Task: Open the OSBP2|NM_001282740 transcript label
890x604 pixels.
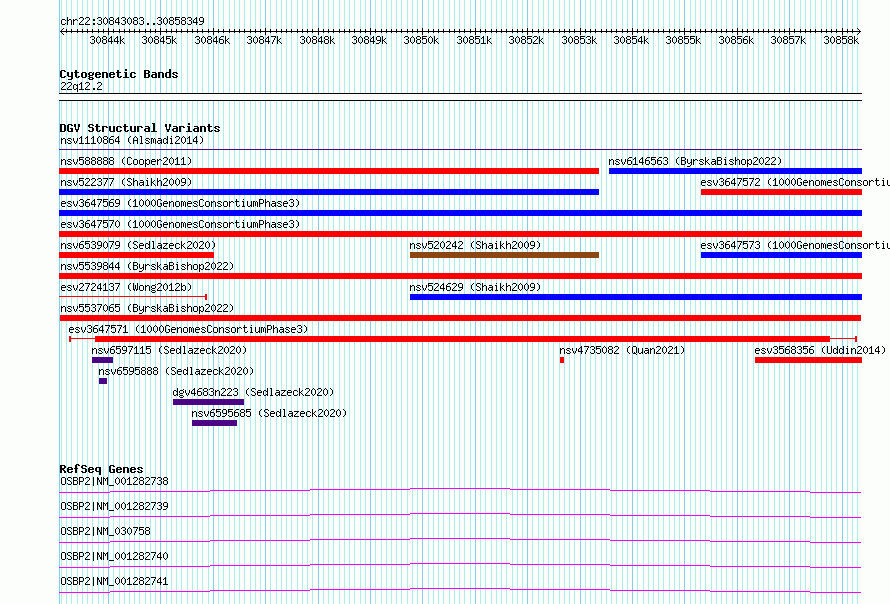Action: click(114, 556)
